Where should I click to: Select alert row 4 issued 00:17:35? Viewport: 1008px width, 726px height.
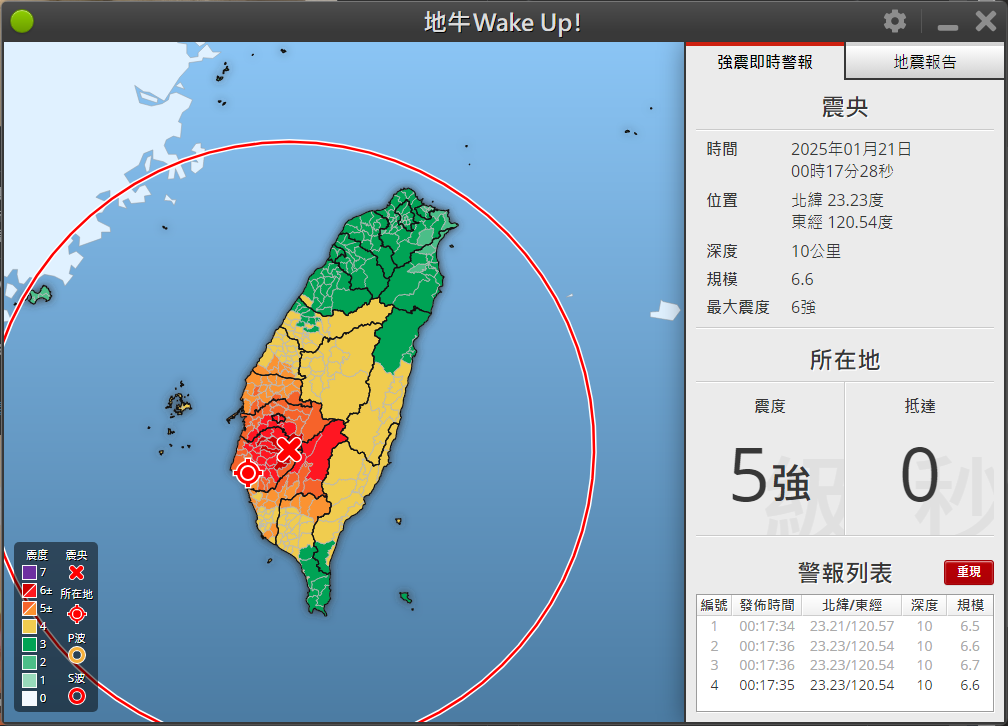pos(845,685)
